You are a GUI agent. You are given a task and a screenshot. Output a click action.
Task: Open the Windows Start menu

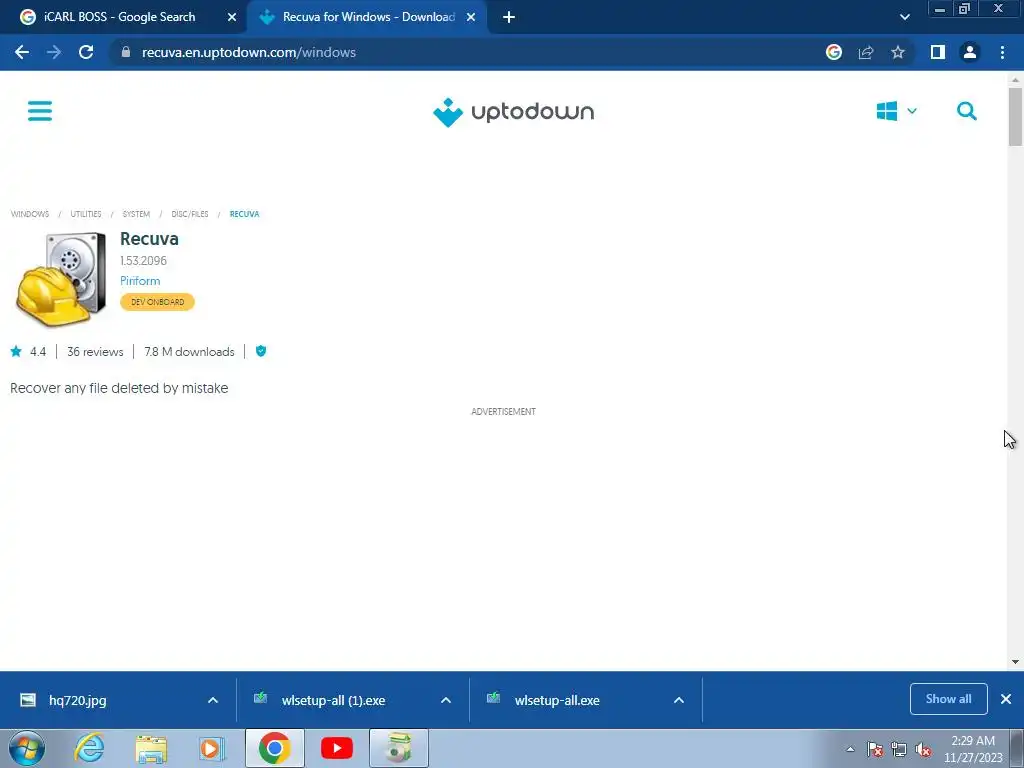tap(27, 748)
